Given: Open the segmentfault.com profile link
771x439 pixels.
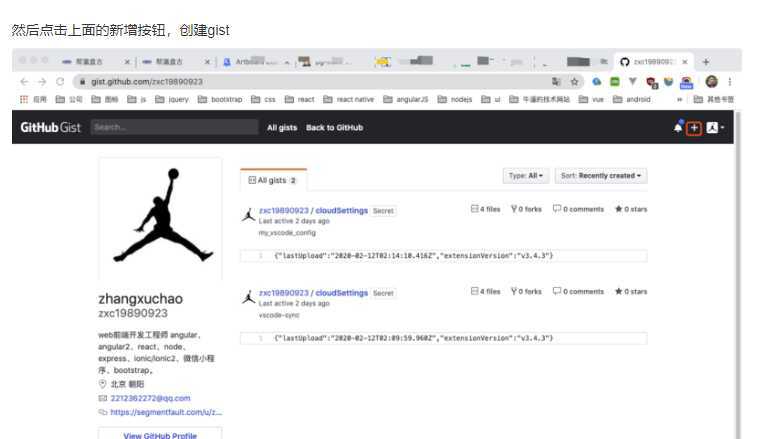Looking at the screenshot, I should coord(166,412).
